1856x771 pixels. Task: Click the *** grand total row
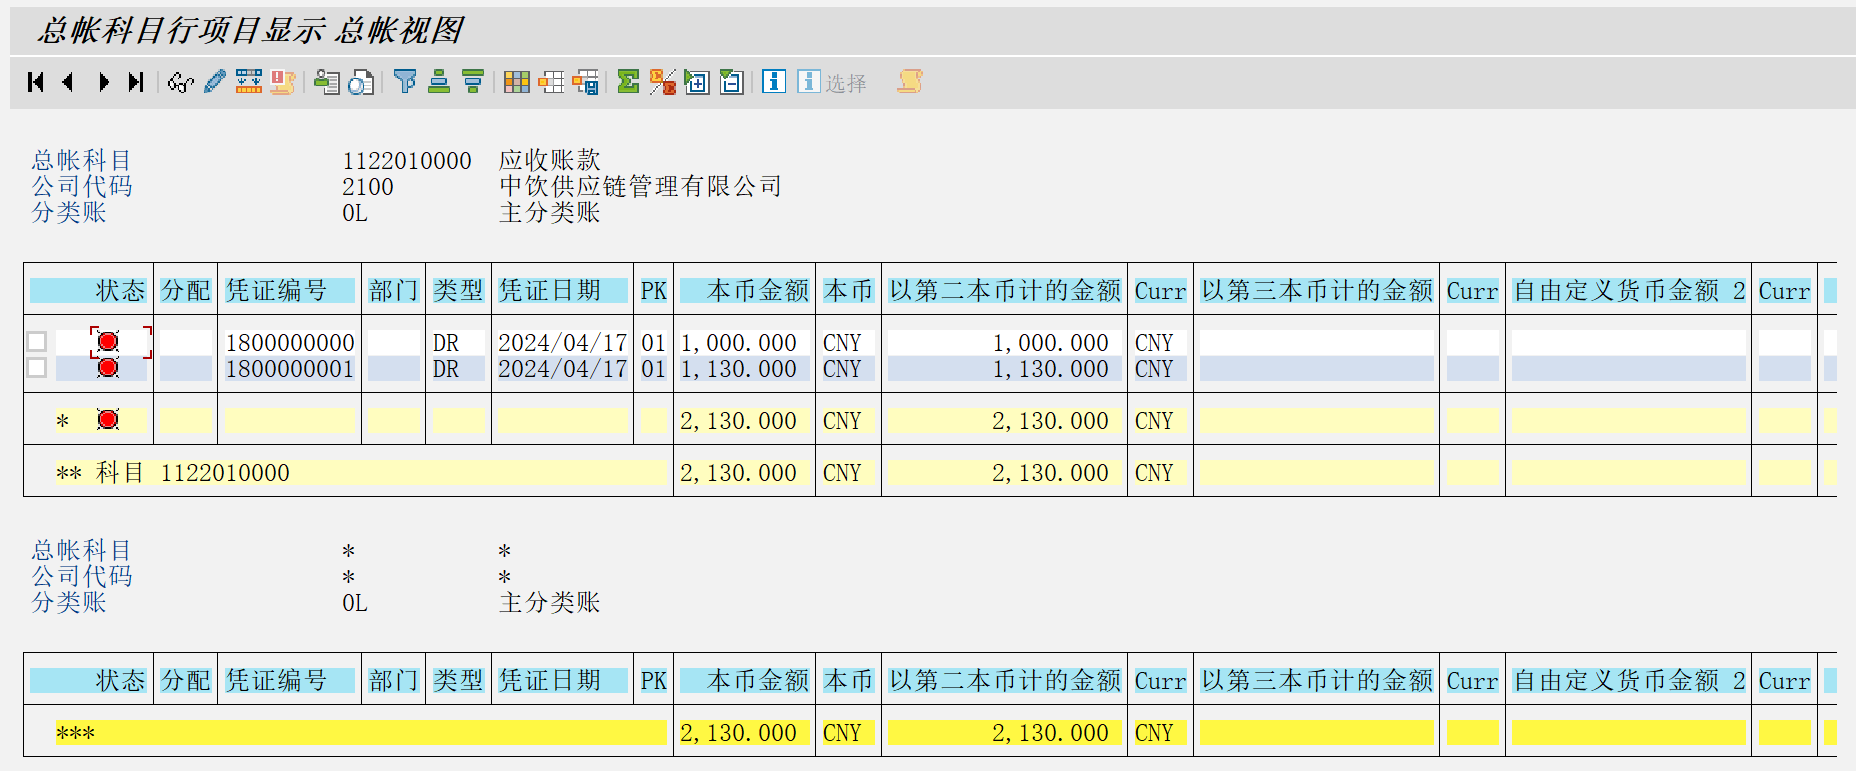[x=361, y=733]
